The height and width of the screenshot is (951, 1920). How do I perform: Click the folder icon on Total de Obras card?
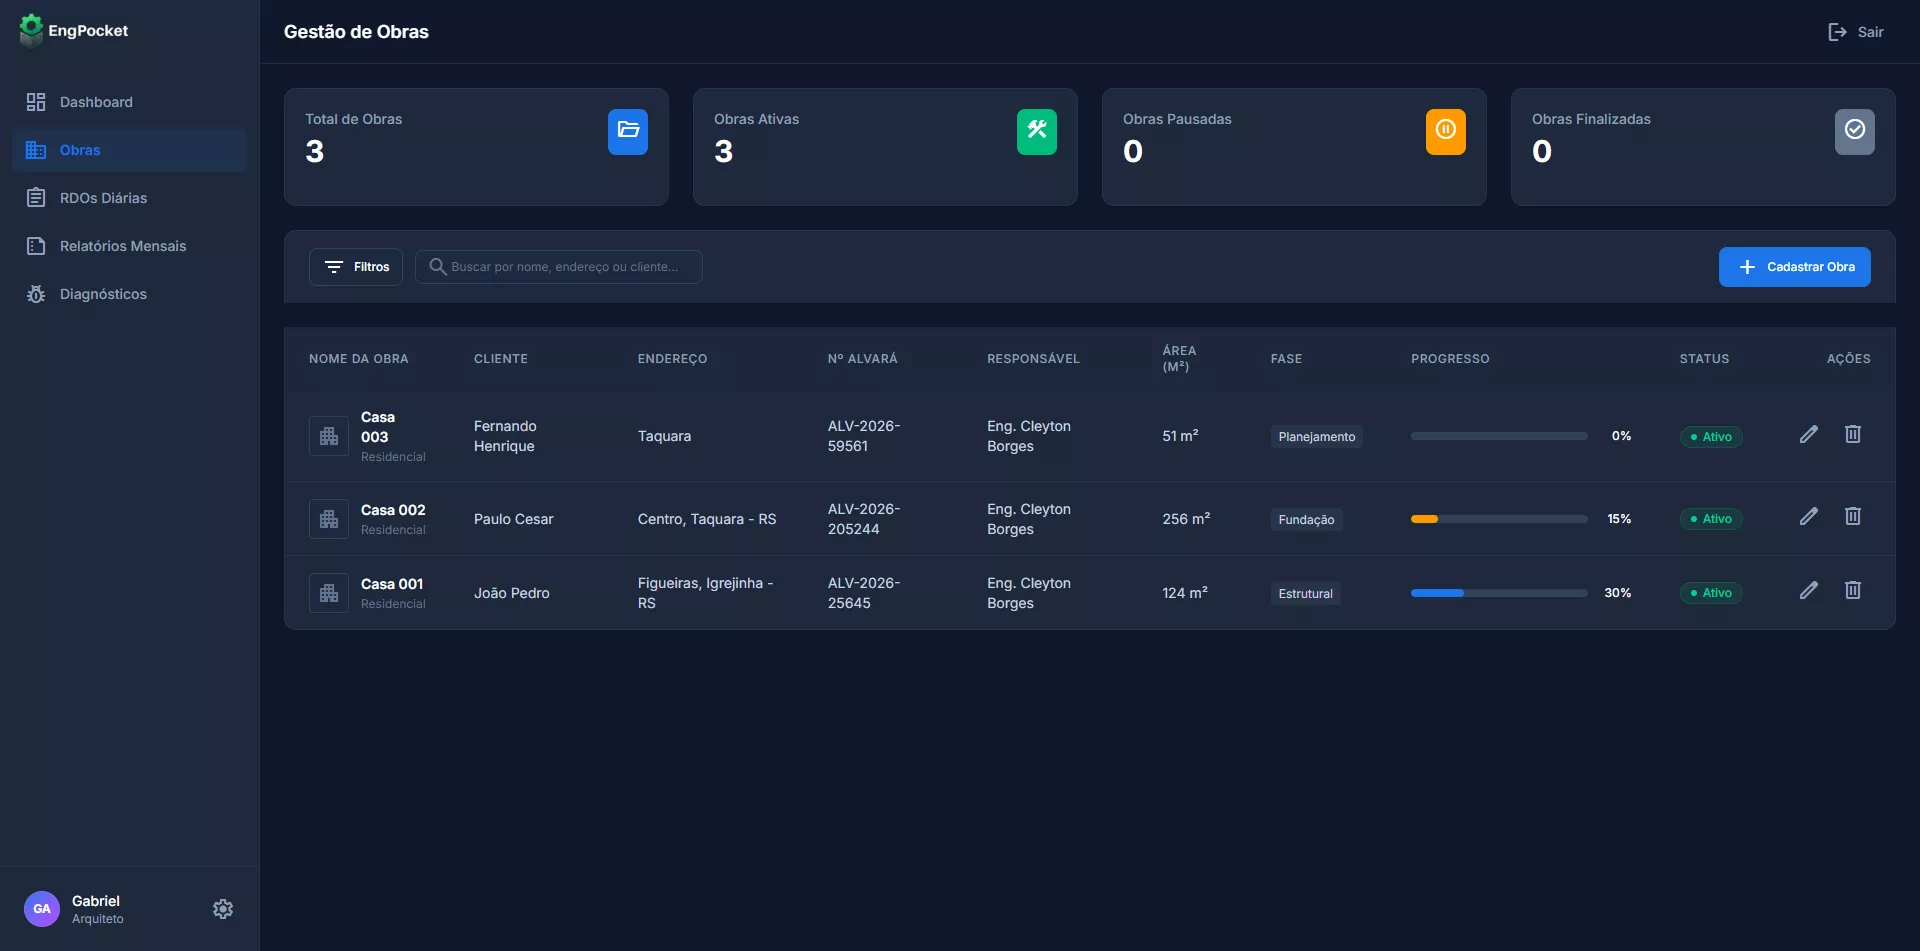tap(627, 131)
